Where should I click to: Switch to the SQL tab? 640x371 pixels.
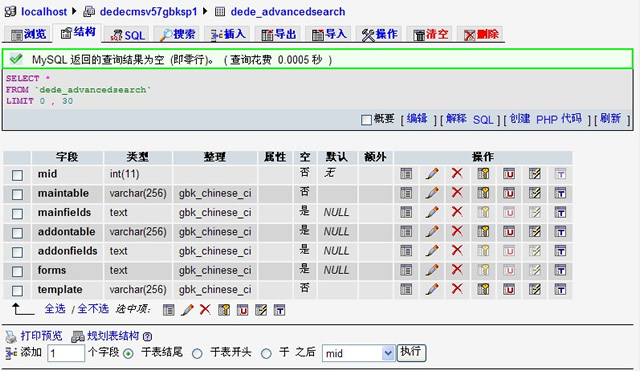(128, 35)
